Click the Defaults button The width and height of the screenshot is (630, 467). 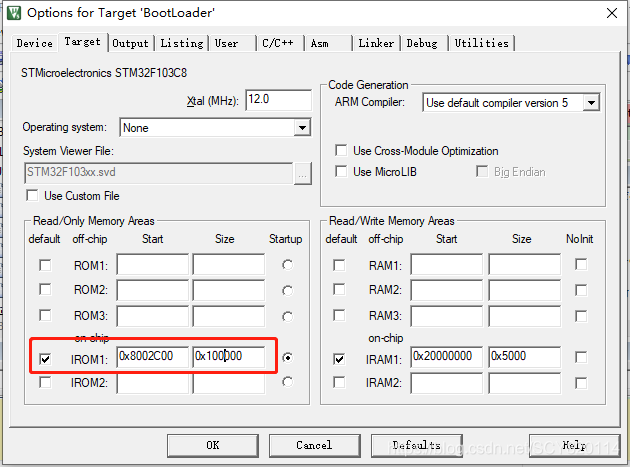[x=417, y=445]
